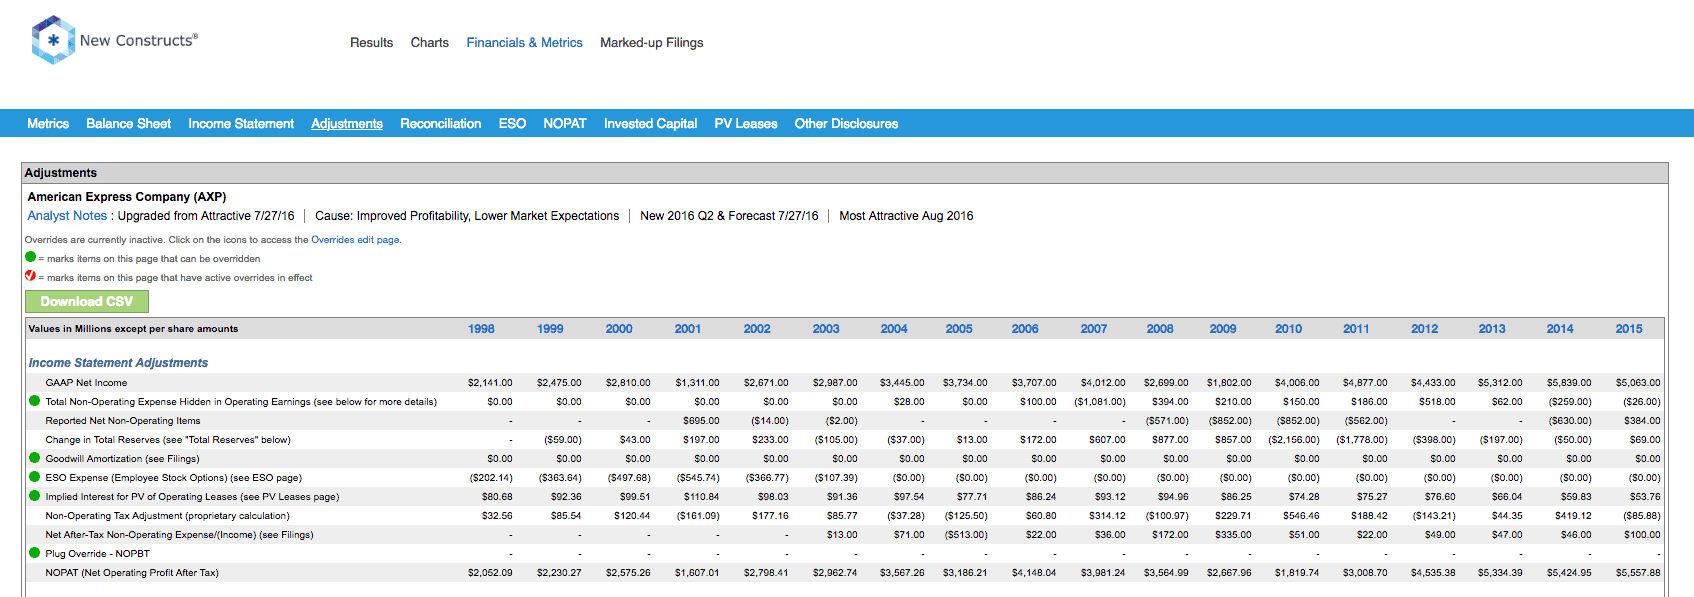Click the 2009 year column header
1694x597 pixels.
(1223, 329)
